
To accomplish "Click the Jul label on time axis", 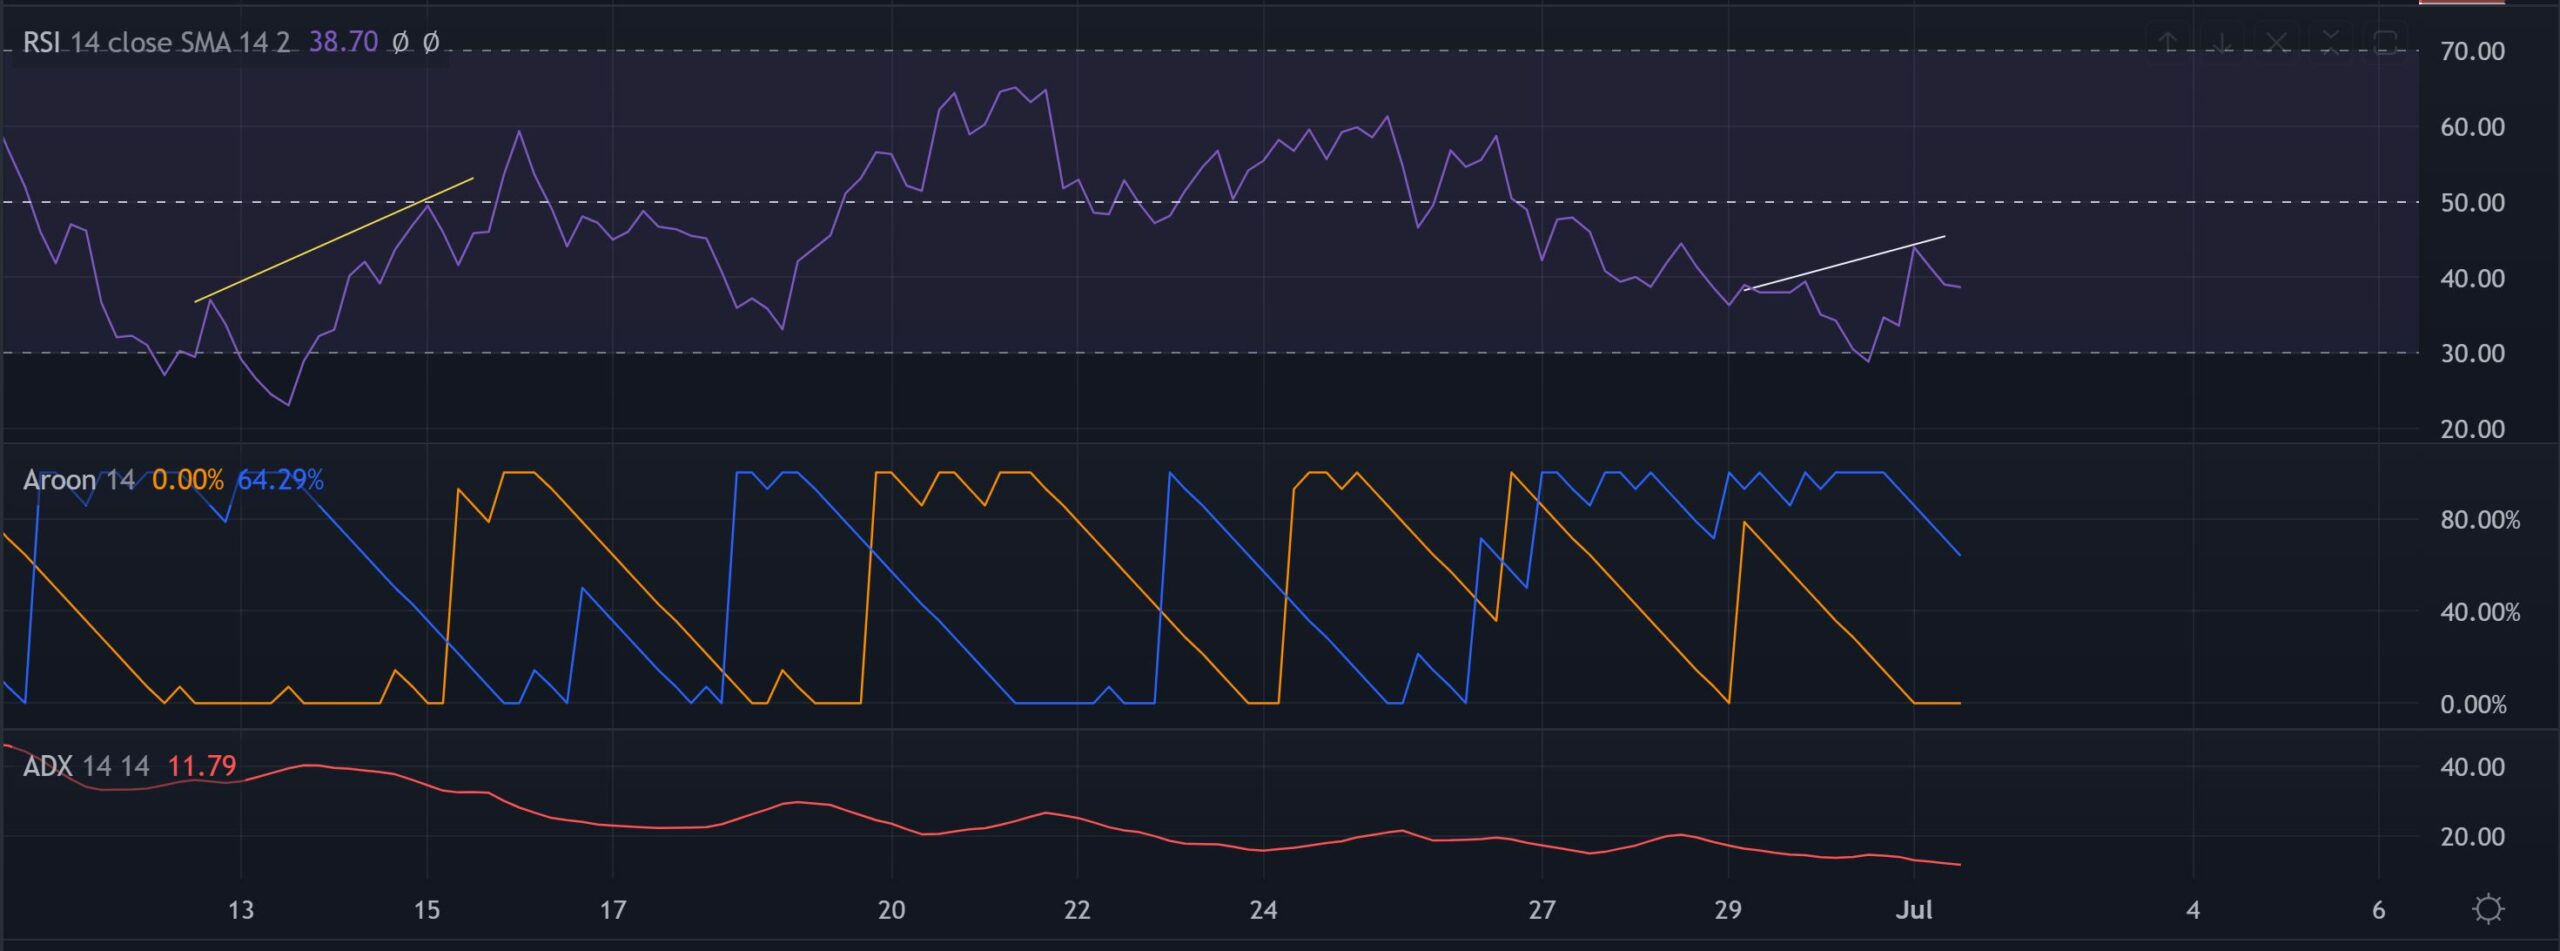I will [1913, 910].
